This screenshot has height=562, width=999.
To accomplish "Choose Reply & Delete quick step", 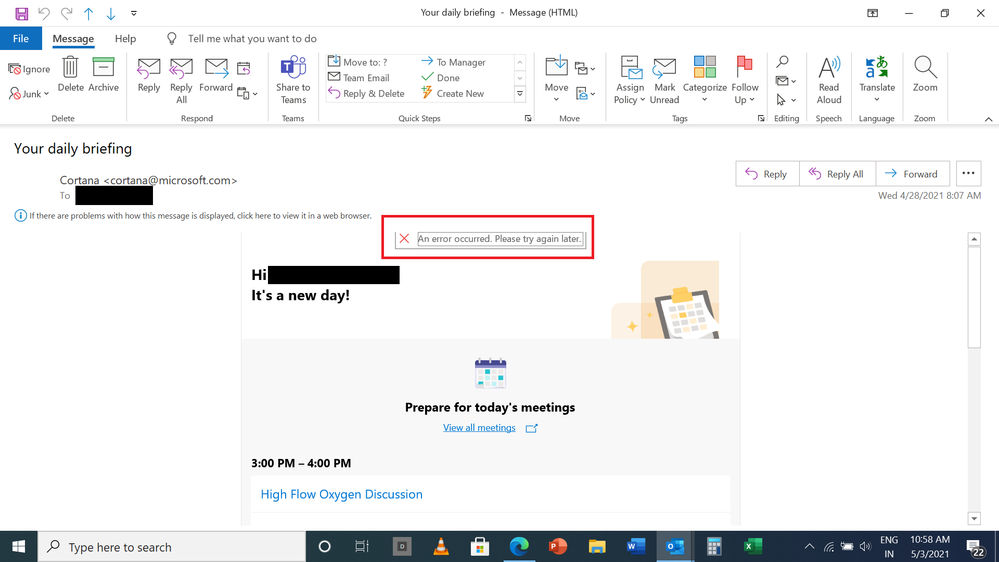I will coord(366,93).
